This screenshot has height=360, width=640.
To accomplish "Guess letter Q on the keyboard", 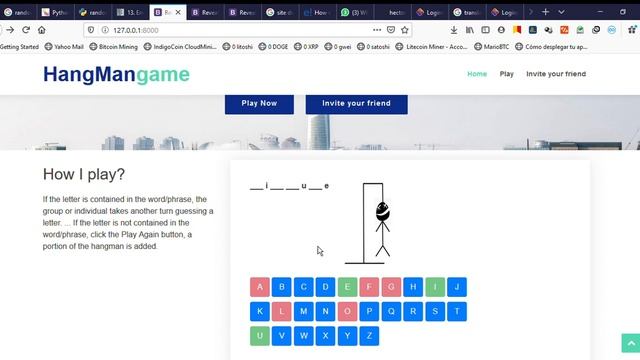I will click(391, 311).
